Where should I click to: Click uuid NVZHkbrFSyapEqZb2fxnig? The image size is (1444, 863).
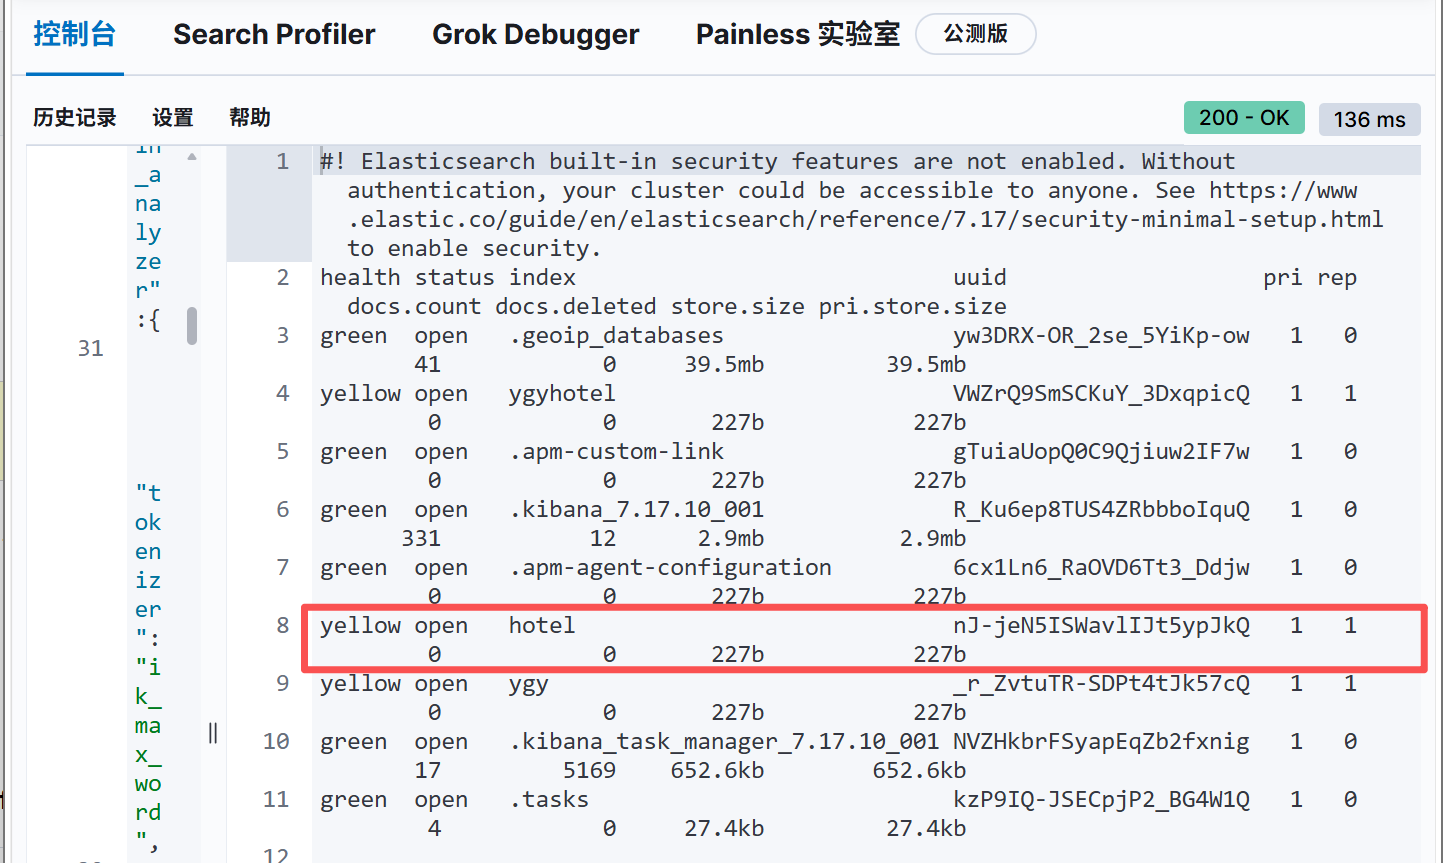[1101, 741]
